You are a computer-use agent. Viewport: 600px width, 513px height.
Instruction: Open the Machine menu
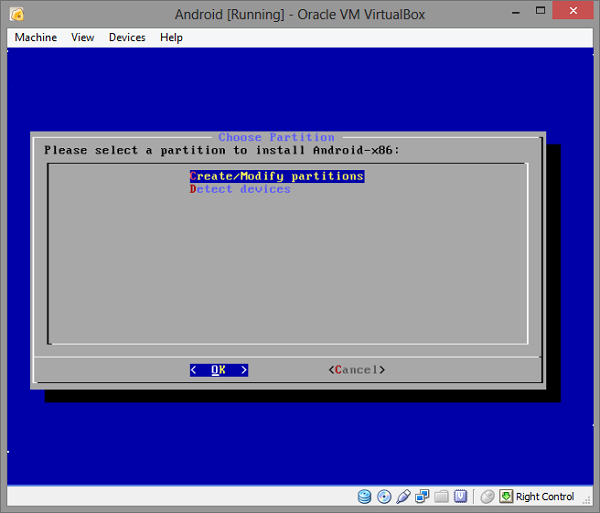click(x=36, y=37)
